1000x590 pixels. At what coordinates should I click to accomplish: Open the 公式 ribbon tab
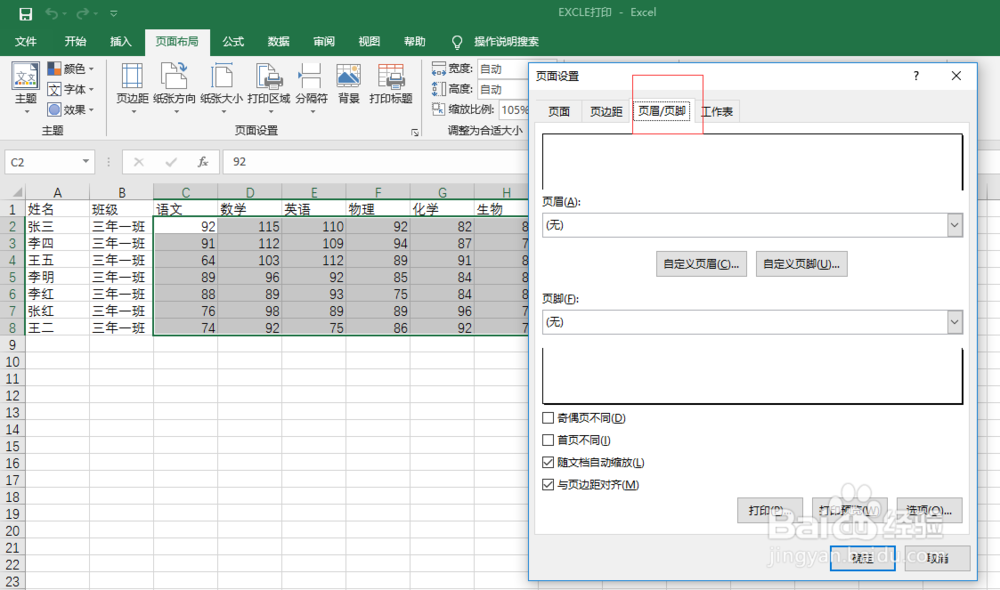click(x=232, y=42)
